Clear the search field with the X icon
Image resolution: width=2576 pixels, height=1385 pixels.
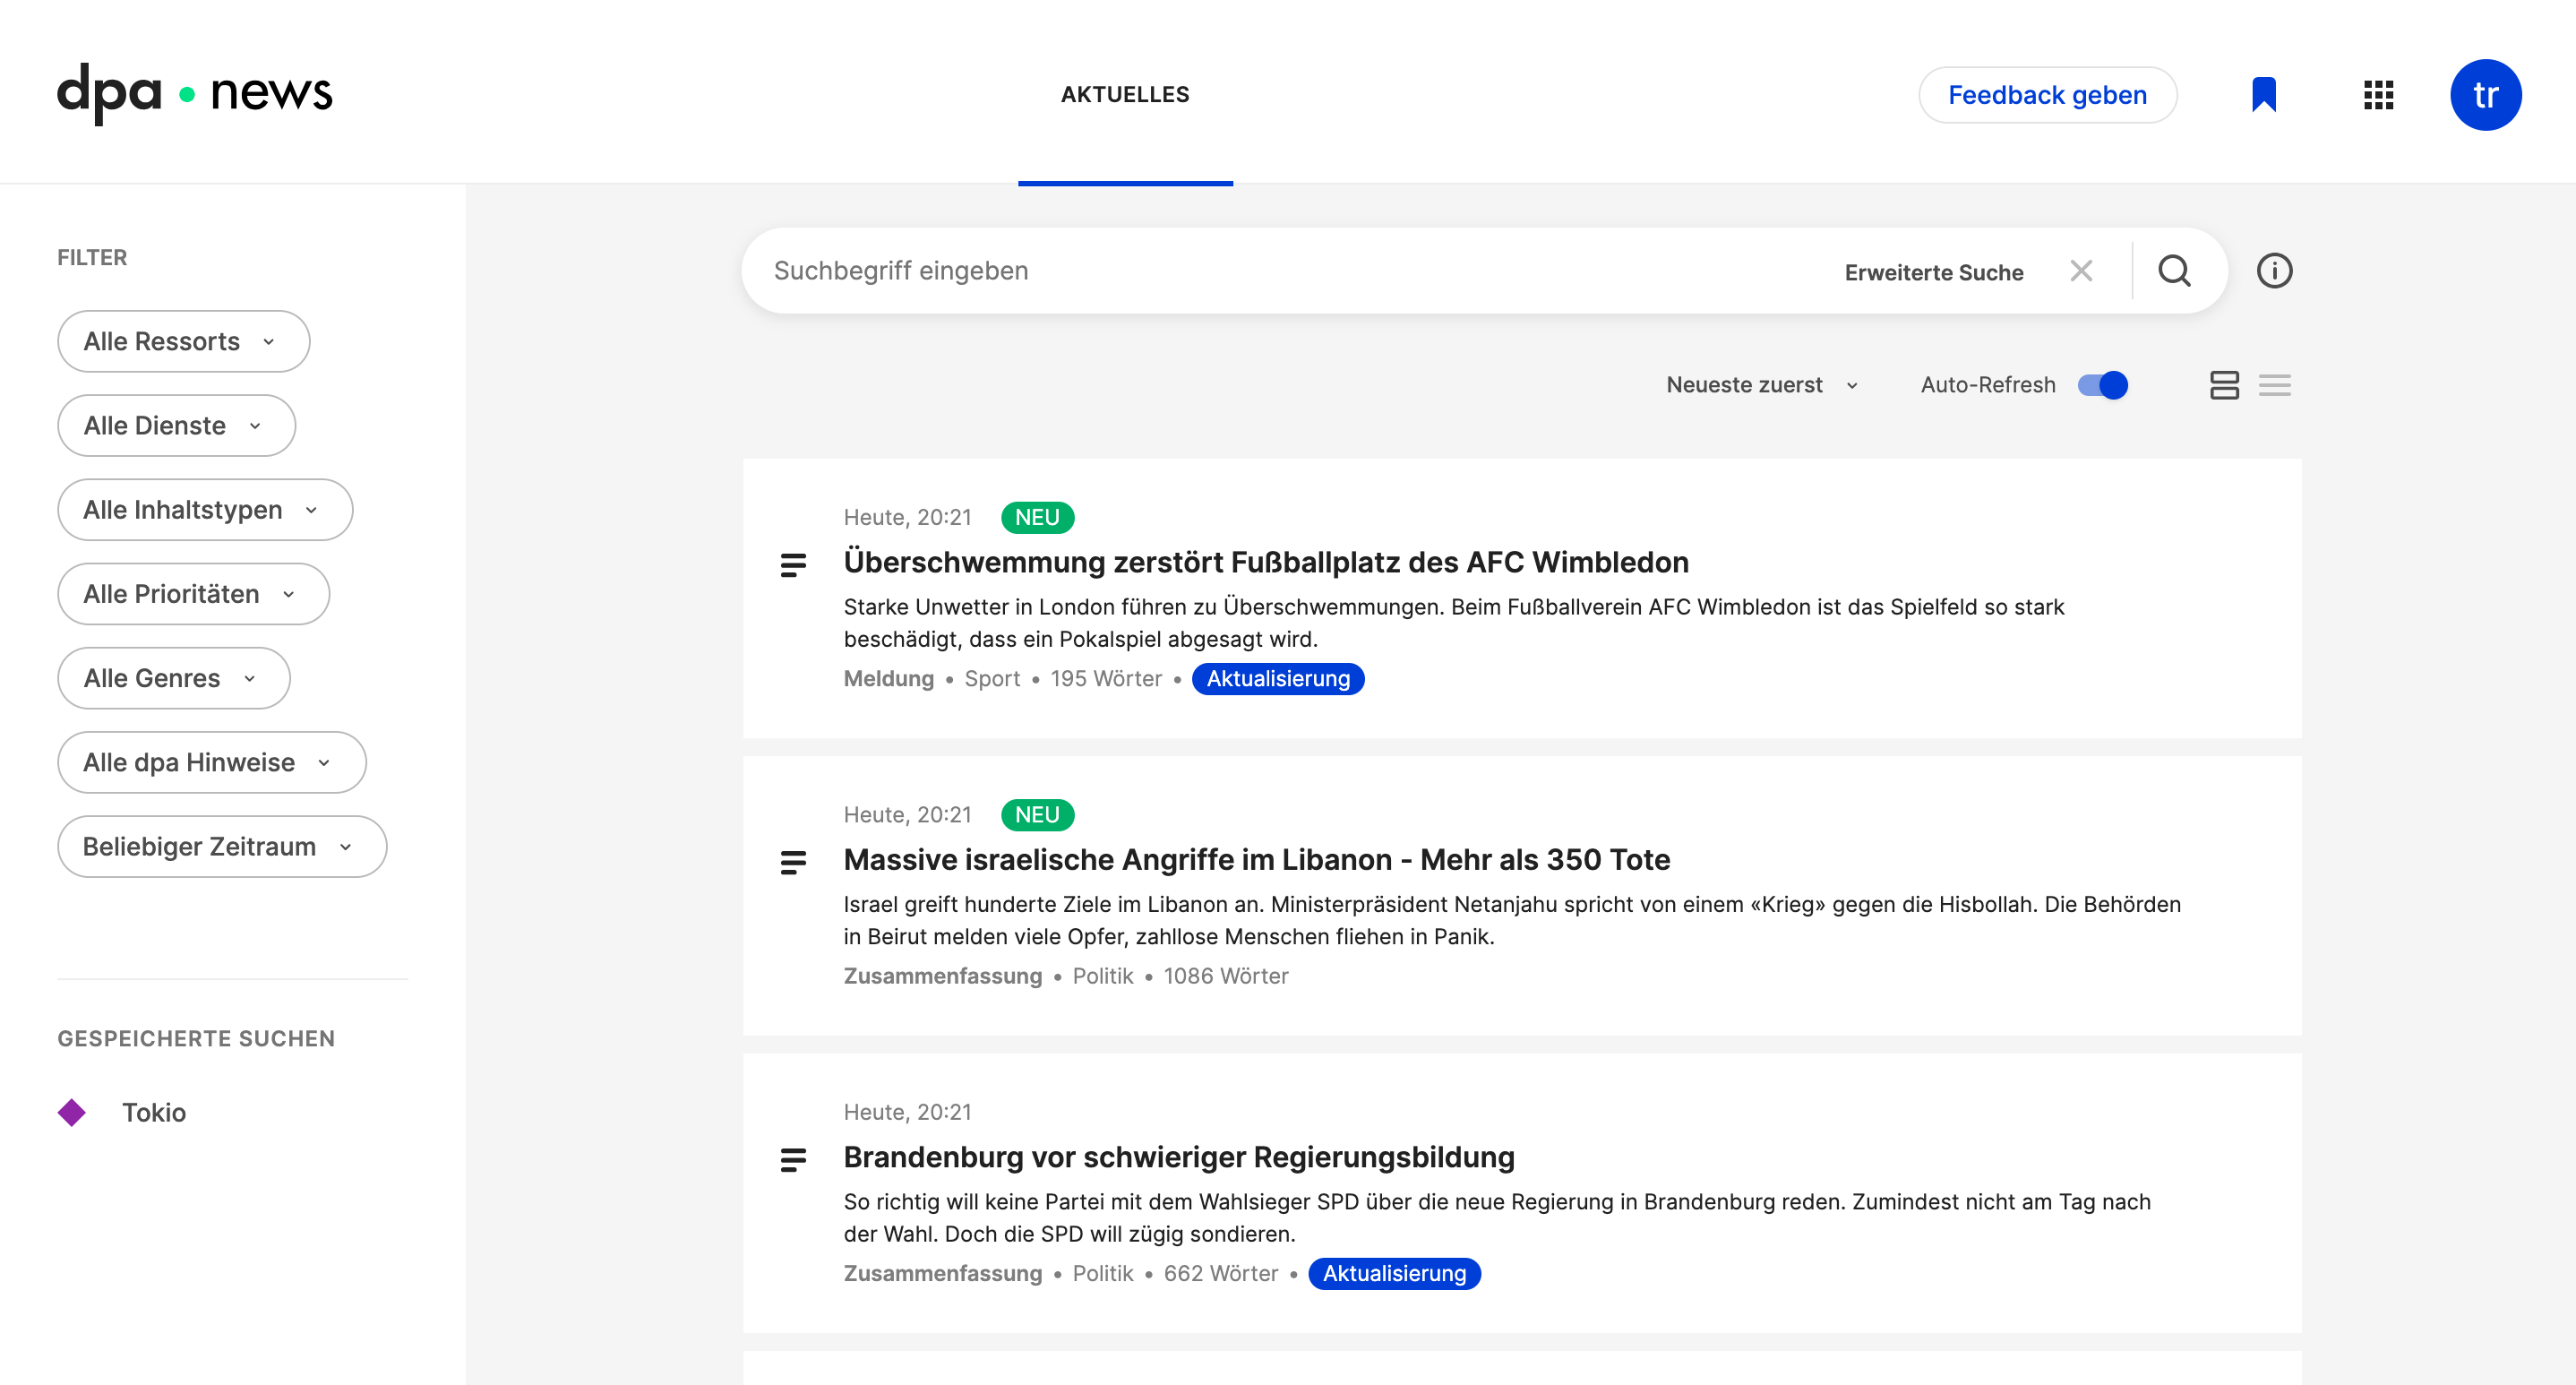pyautogui.click(x=2081, y=271)
